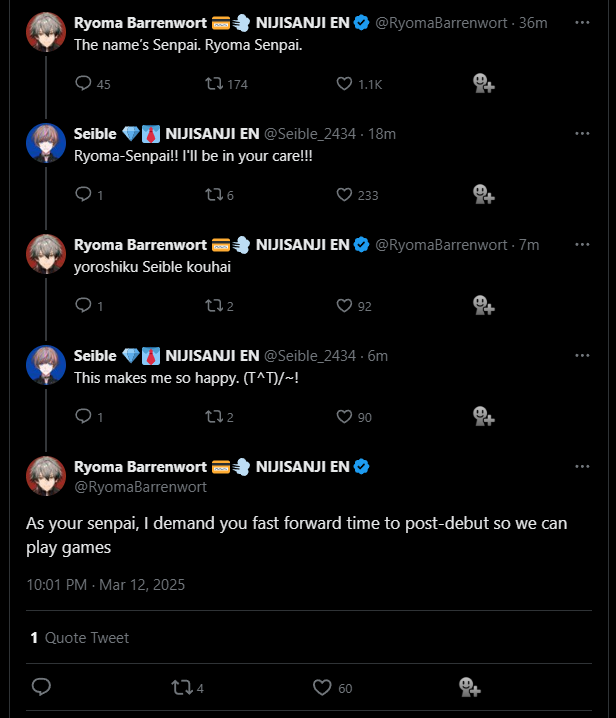Open more options for the first tweet
616x718 pixels.
tap(582, 22)
